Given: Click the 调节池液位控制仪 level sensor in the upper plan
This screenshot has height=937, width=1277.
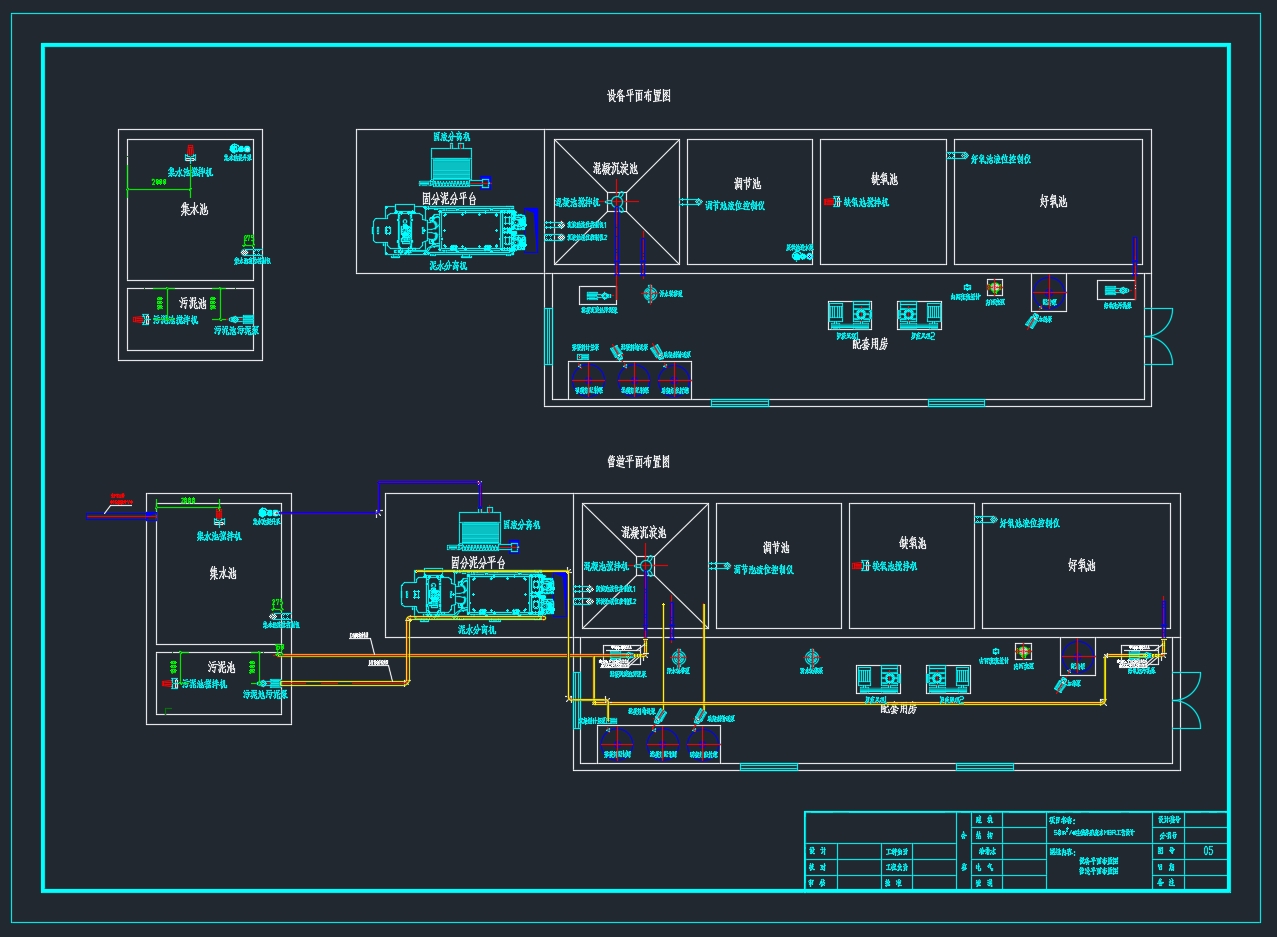Looking at the screenshot, I should pos(690,203).
